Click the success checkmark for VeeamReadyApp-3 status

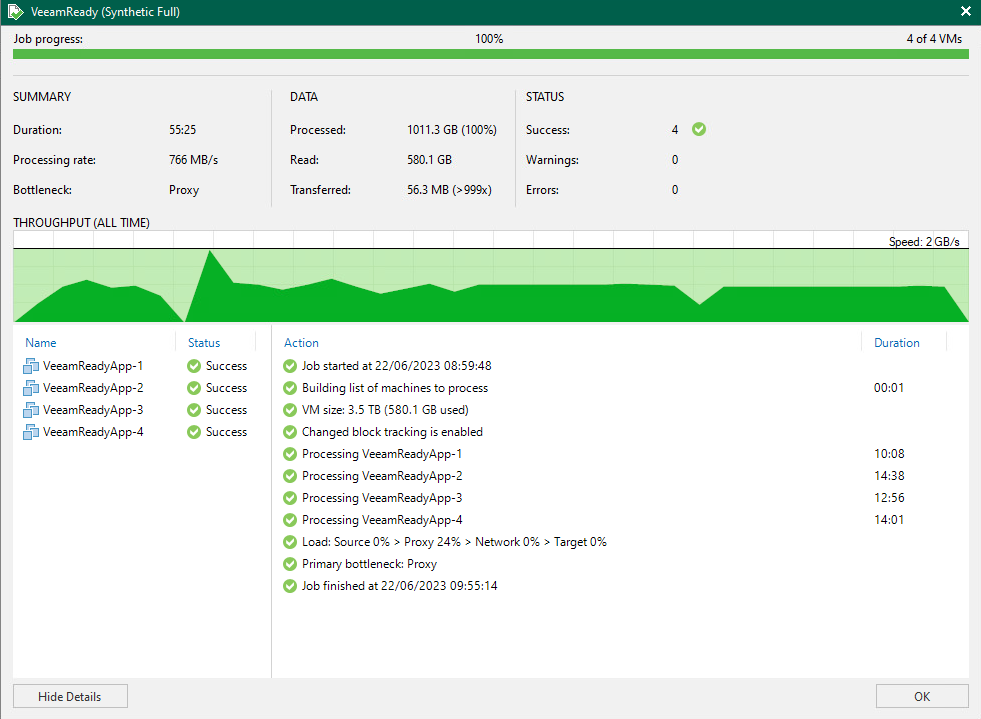pyautogui.click(x=194, y=410)
